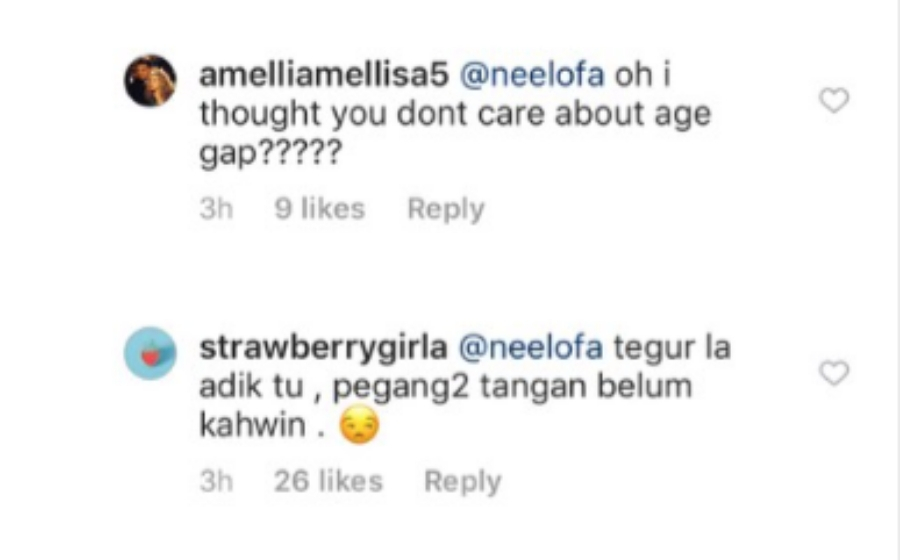Open the amelliamellisa5 username link
900x560 pixels.
pyautogui.click(x=324, y=75)
